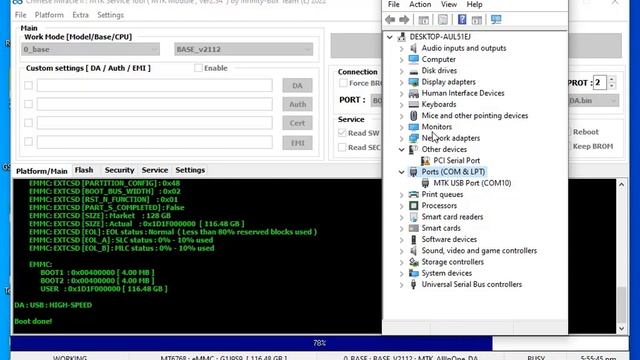
Task: Click the Back arrow in Device Manager toolbar
Action: pyautogui.click(x=390, y=19)
